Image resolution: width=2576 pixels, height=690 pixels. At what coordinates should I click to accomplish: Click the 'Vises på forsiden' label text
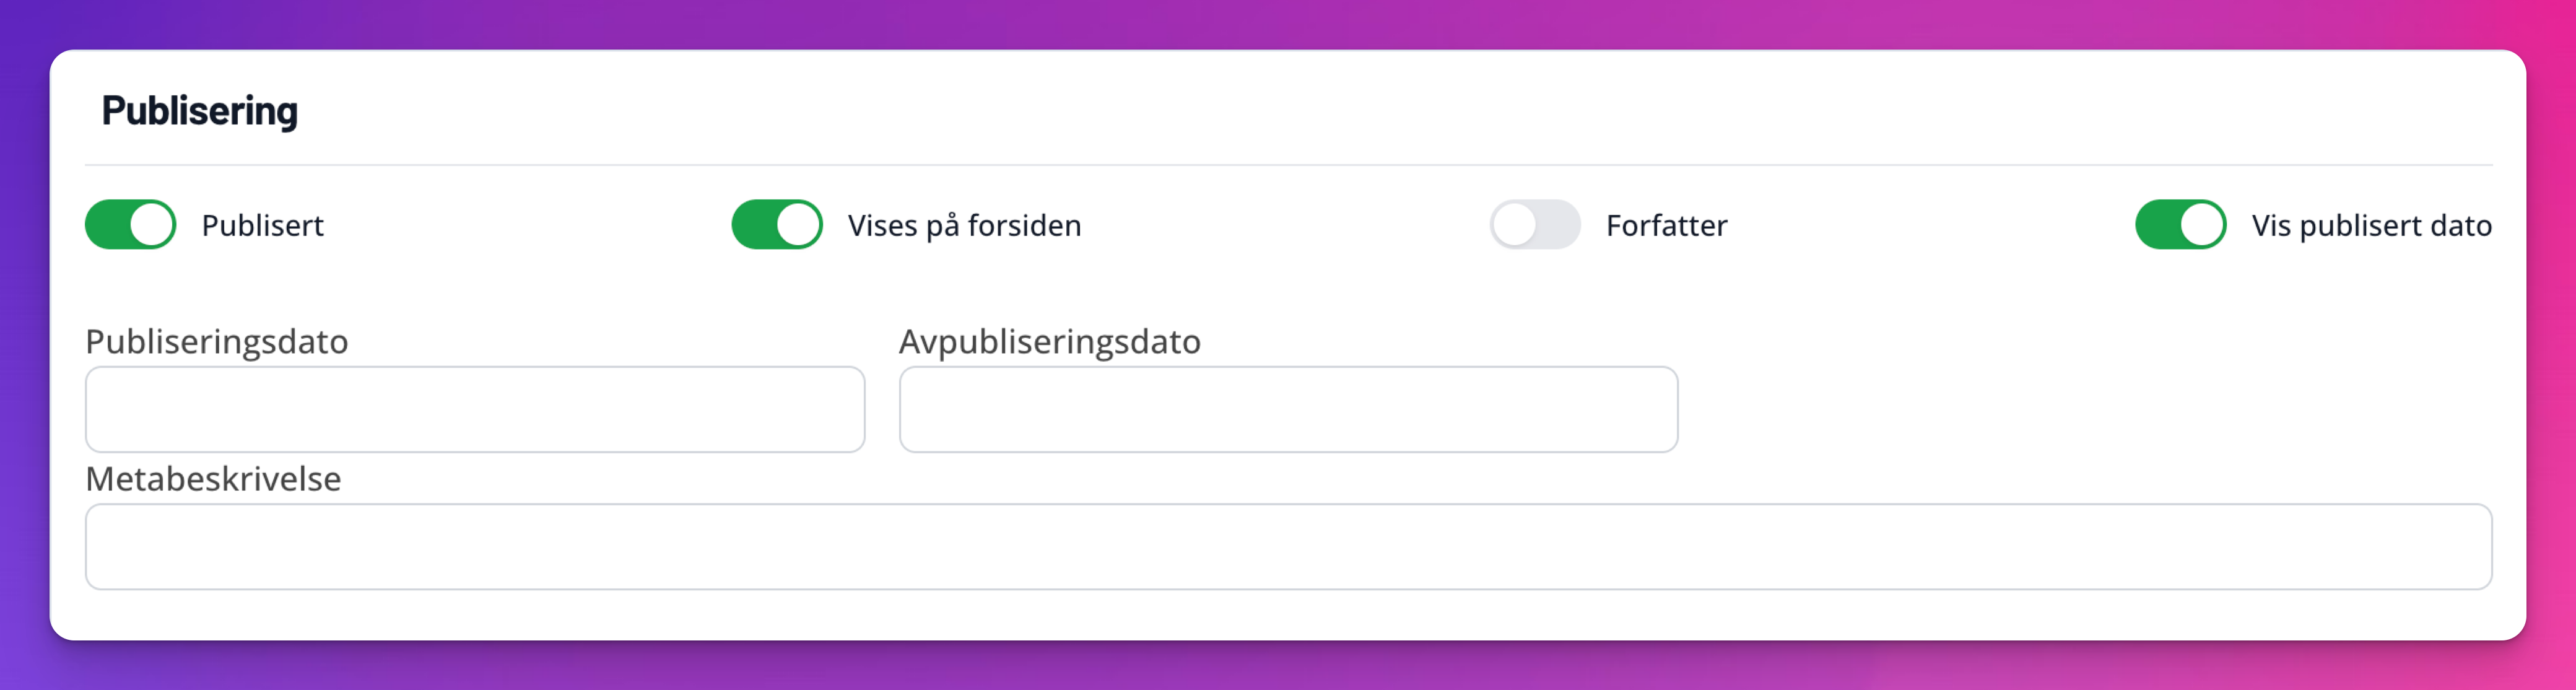[x=964, y=226]
